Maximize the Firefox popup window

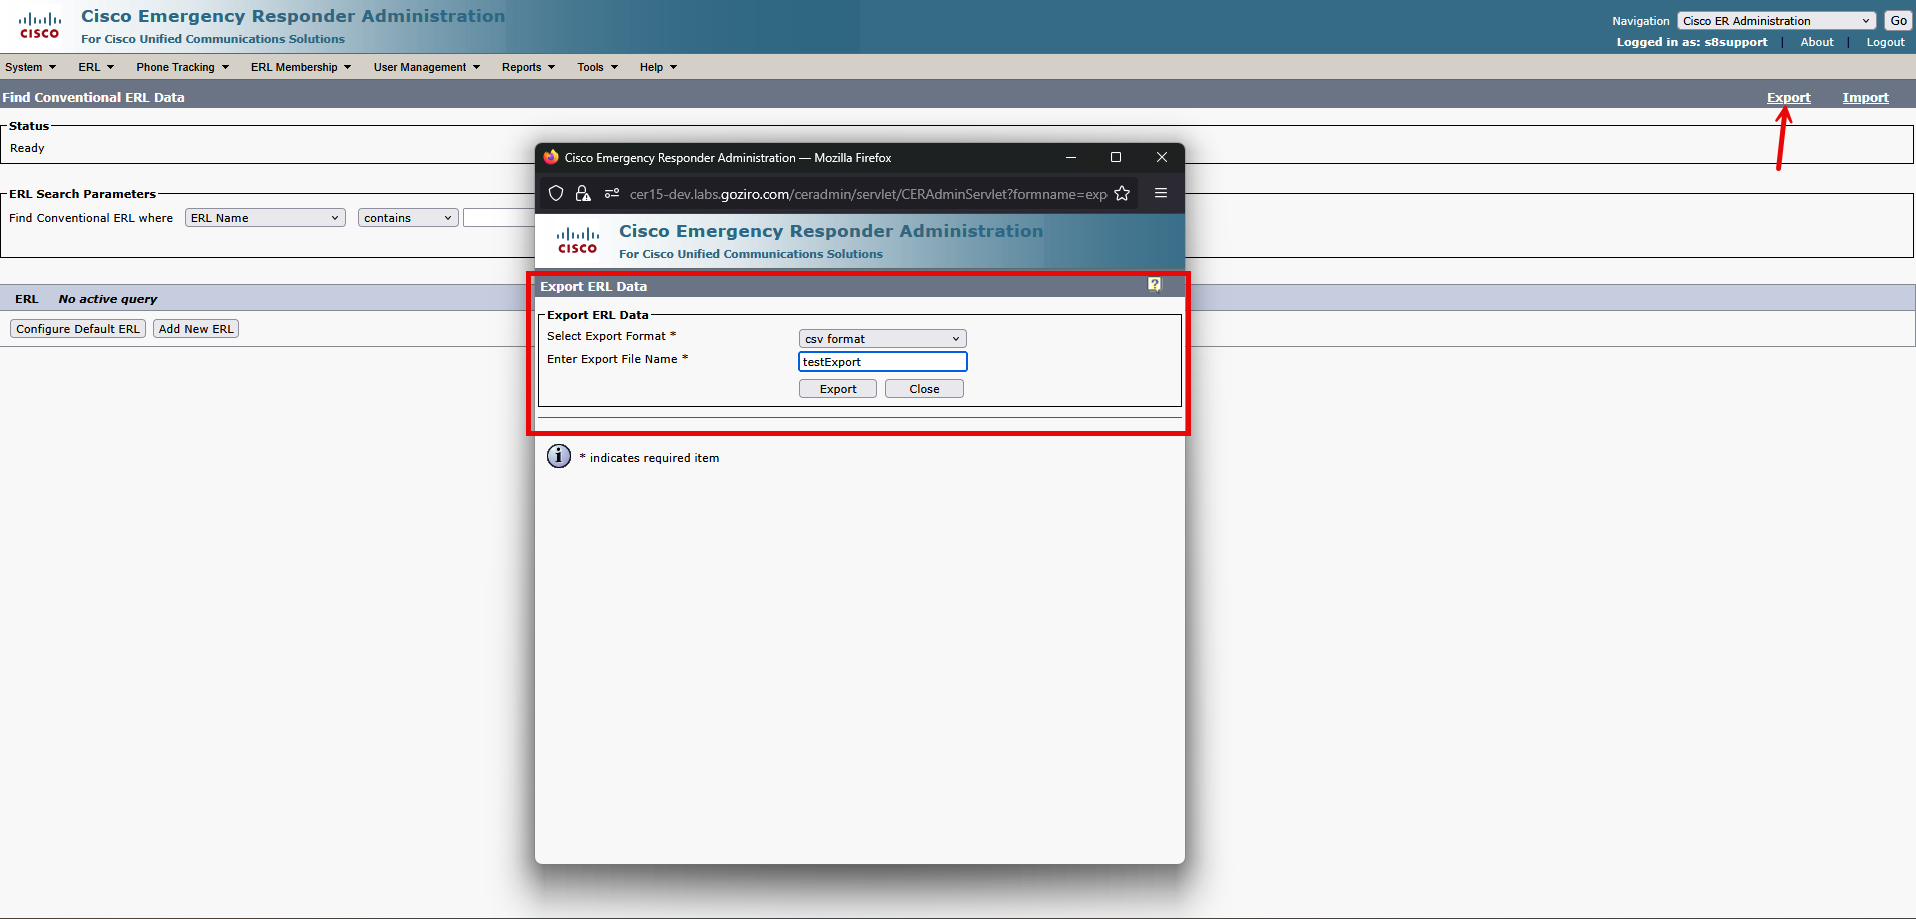(1116, 157)
